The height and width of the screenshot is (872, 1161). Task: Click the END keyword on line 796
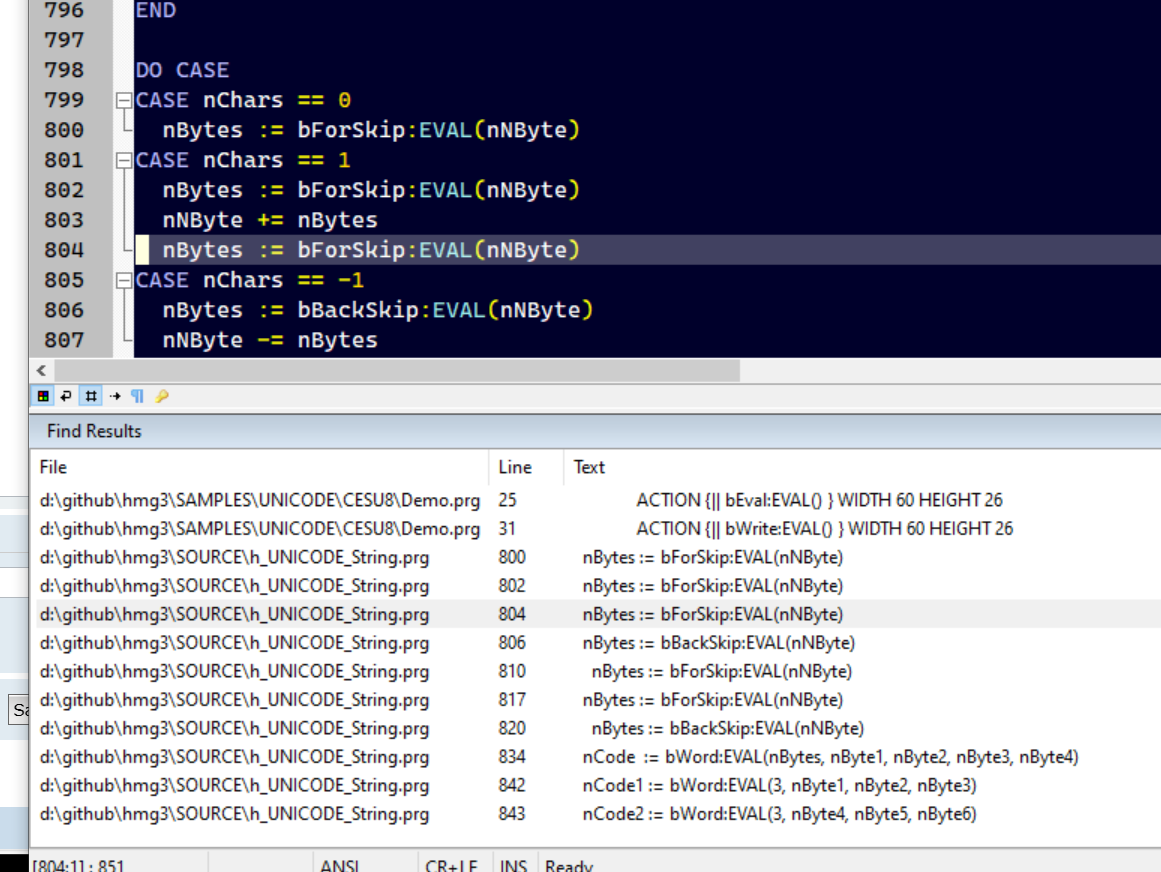coord(155,10)
